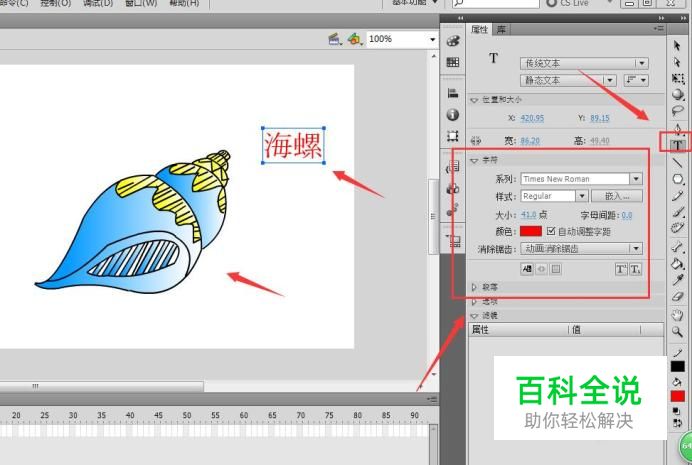This screenshot has width=692, height=465.
Task: Select the Bone tool
Action: [x=677, y=247]
